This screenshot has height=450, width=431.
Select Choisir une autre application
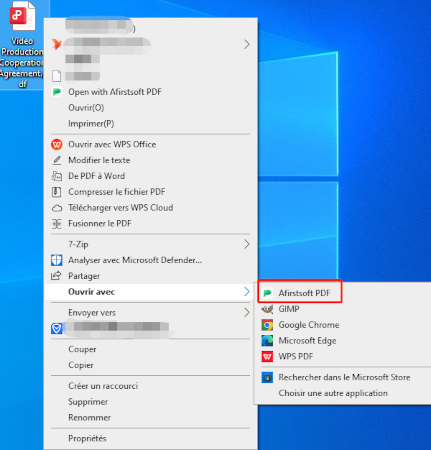pos(343,393)
